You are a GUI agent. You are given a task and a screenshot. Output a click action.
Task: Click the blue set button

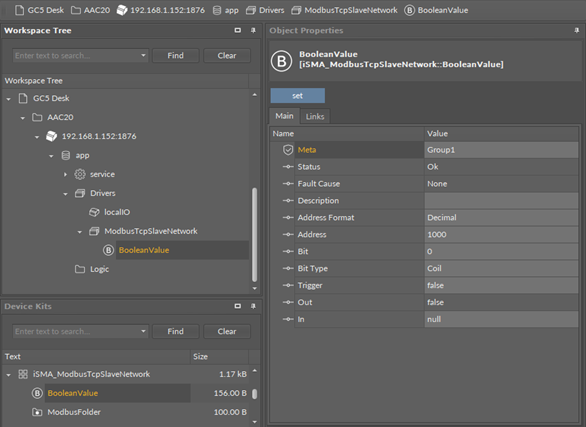pyautogui.click(x=297, y=96)
